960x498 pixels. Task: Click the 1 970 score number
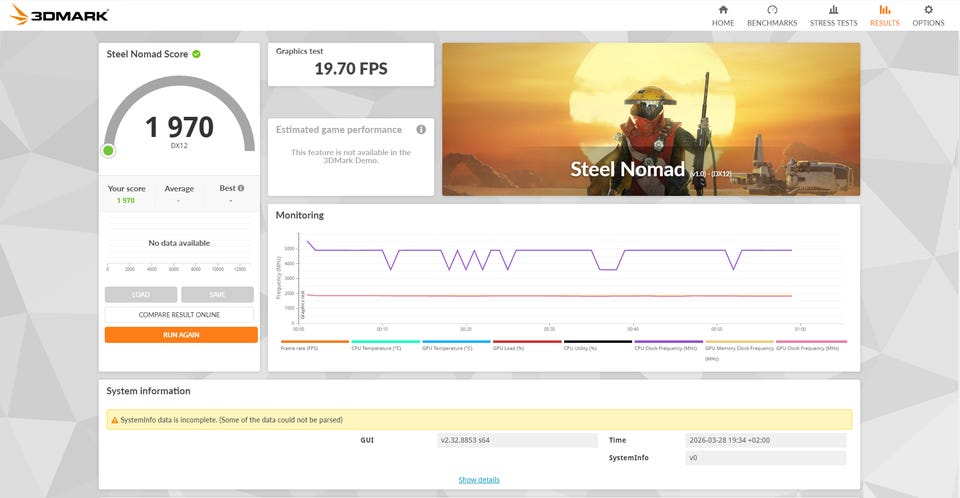pos(179,127)
